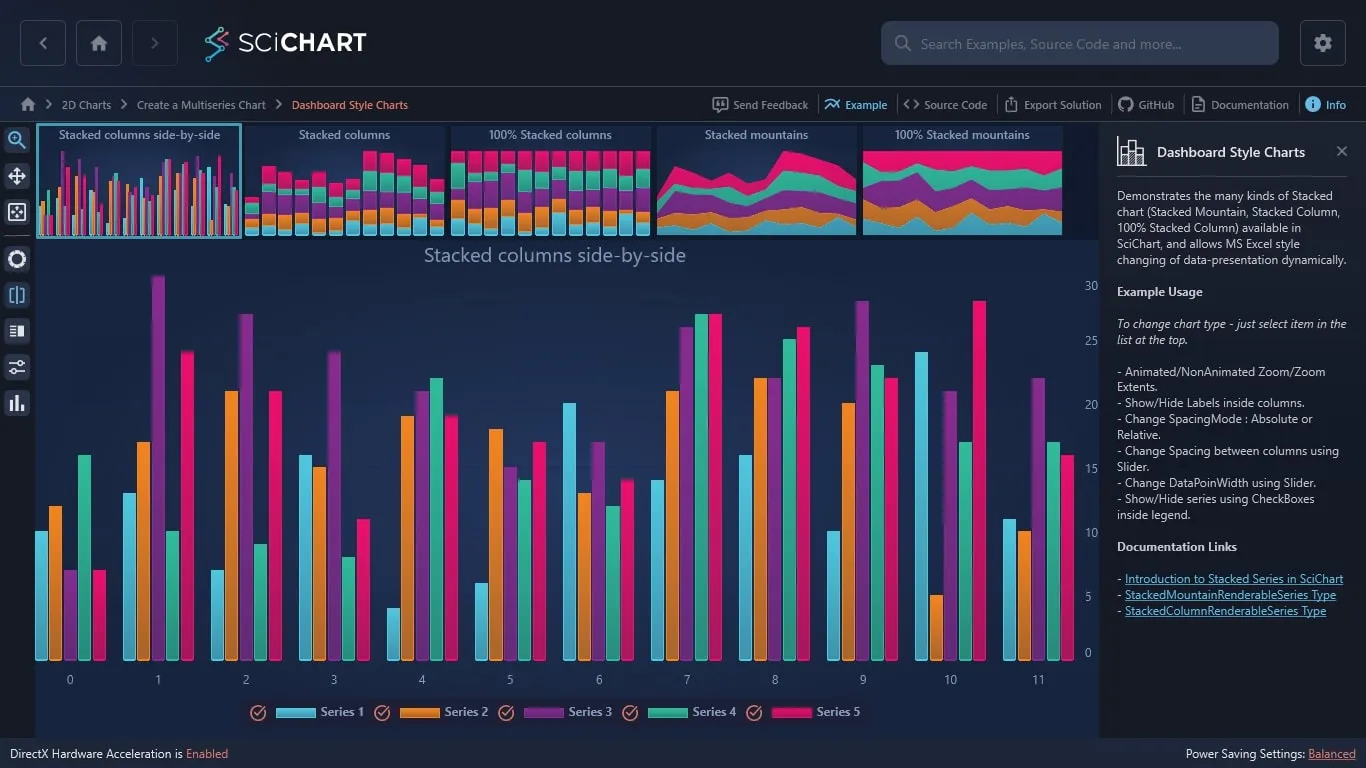Expand the chevron after the breadcrumb home icon

pos(49,104)
